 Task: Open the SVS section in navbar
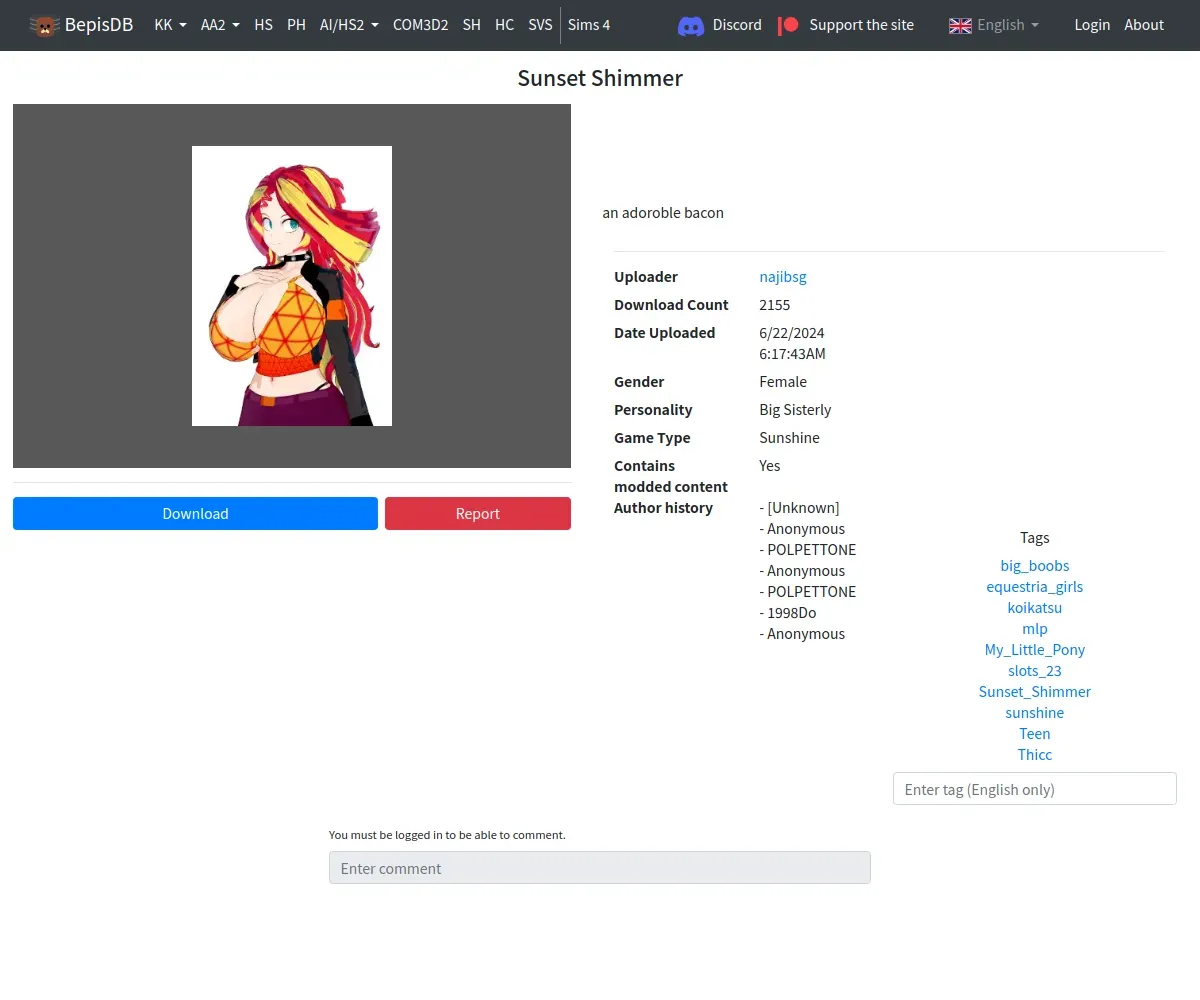coord(540,25)
